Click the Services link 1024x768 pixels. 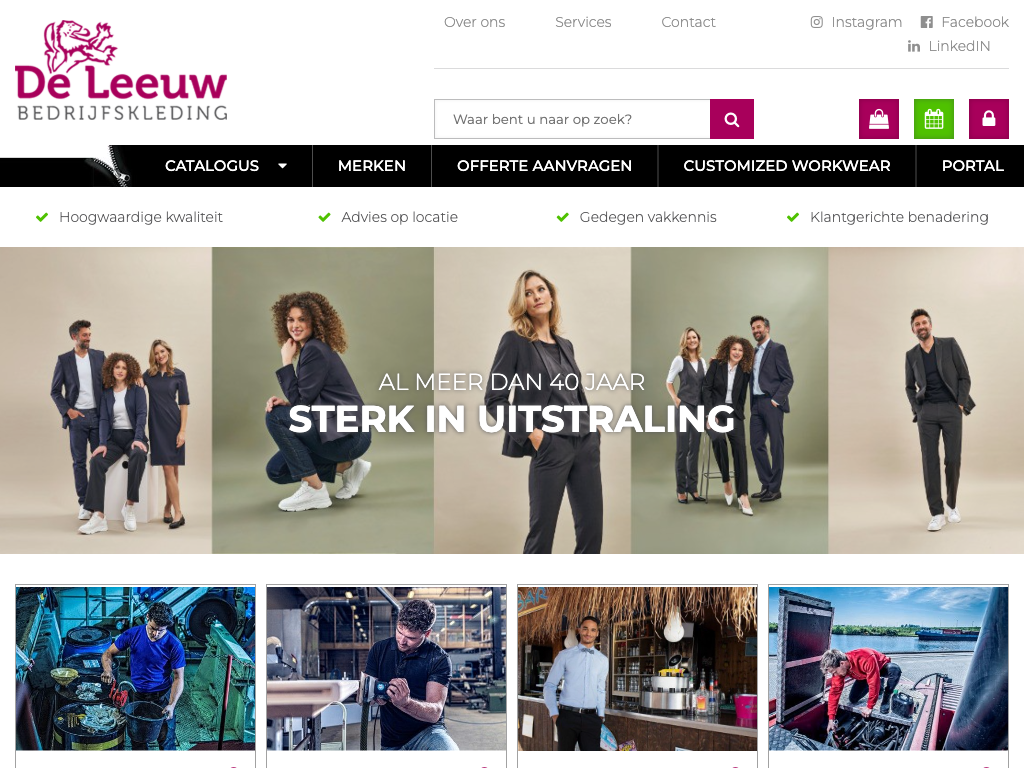(583, 22)
